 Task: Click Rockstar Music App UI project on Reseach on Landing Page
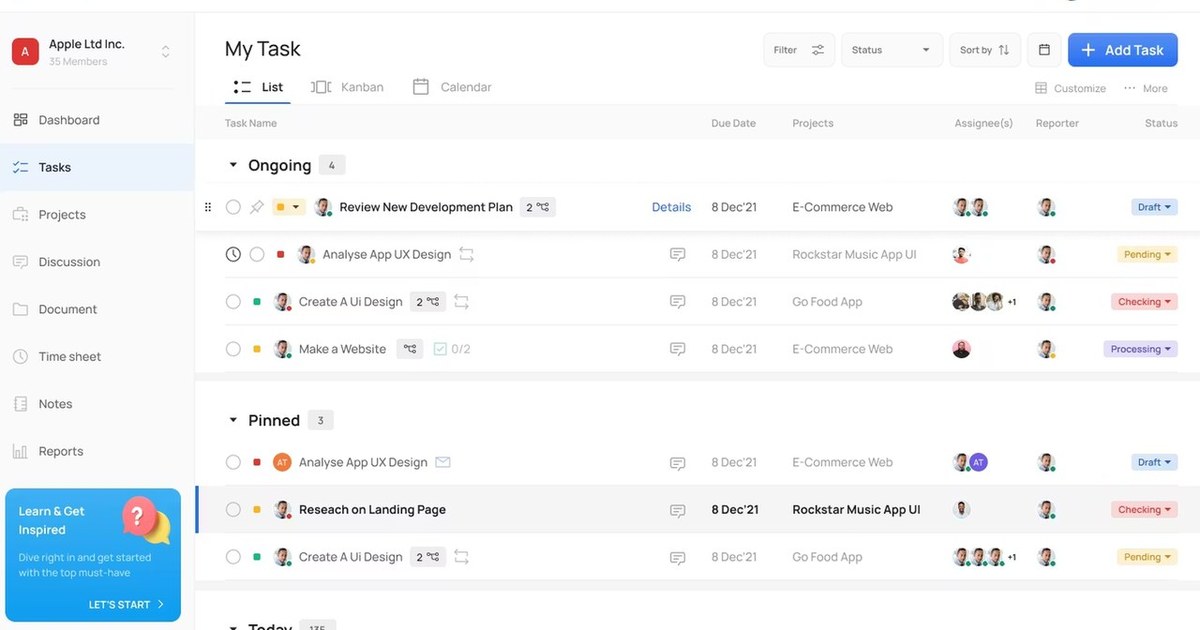pos(854,510)
